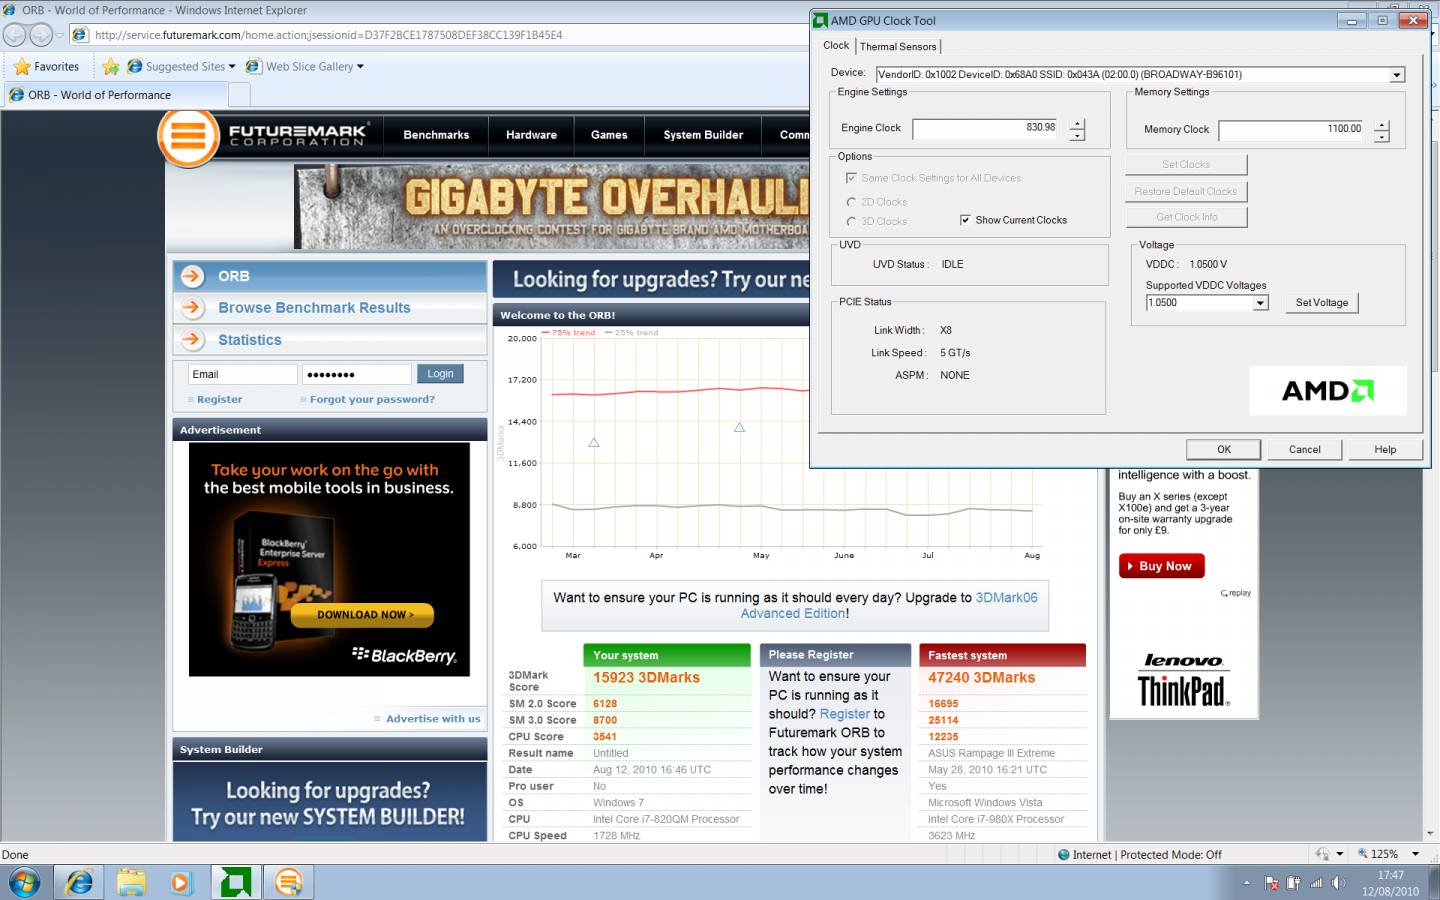The width and height of the screenshot is (1440, 900).
Task: Click the Action Center flag tray icon
Action: (1272, 883)
